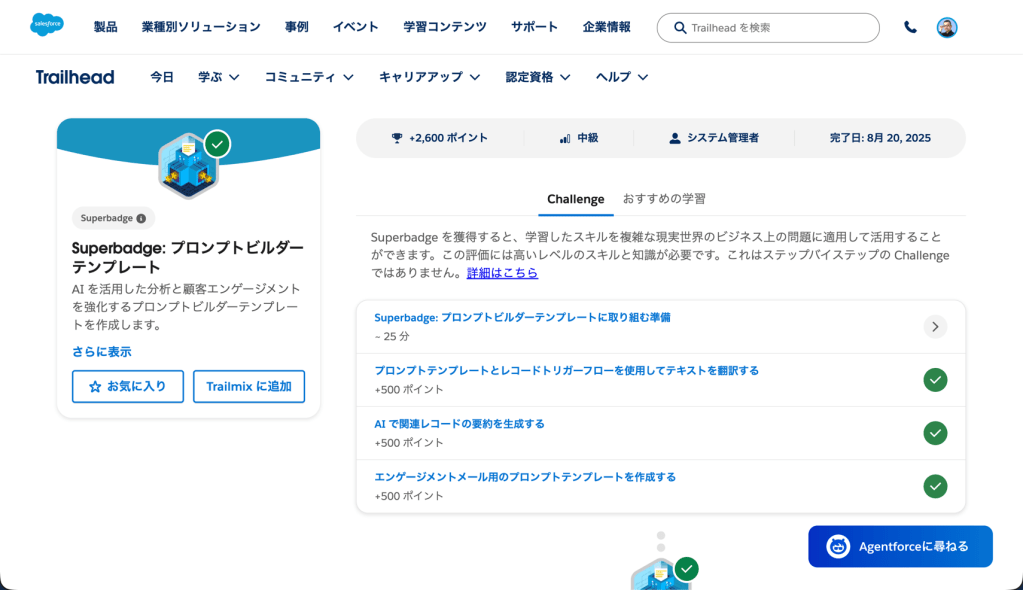Add to favorites with お気に入り button

click(x=128, y=386)
